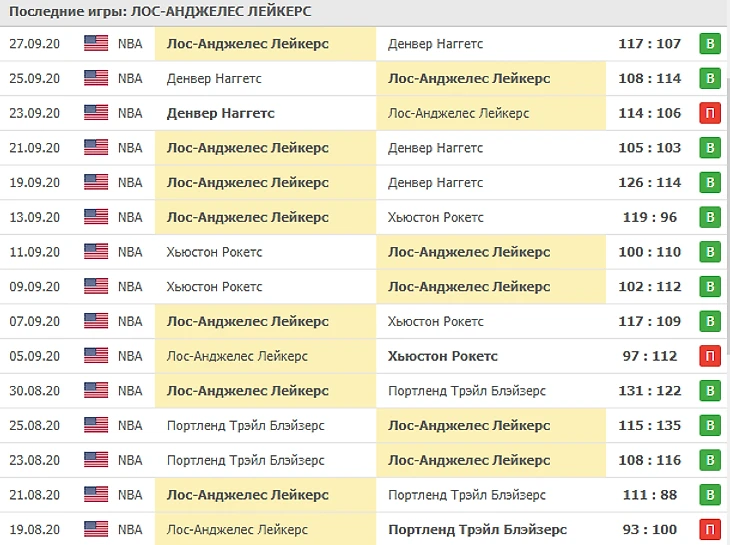Image resolution: width=730 pixels, height=545 pixels.
Task: Click the date 30.08.20
Action: coord(34,390)
